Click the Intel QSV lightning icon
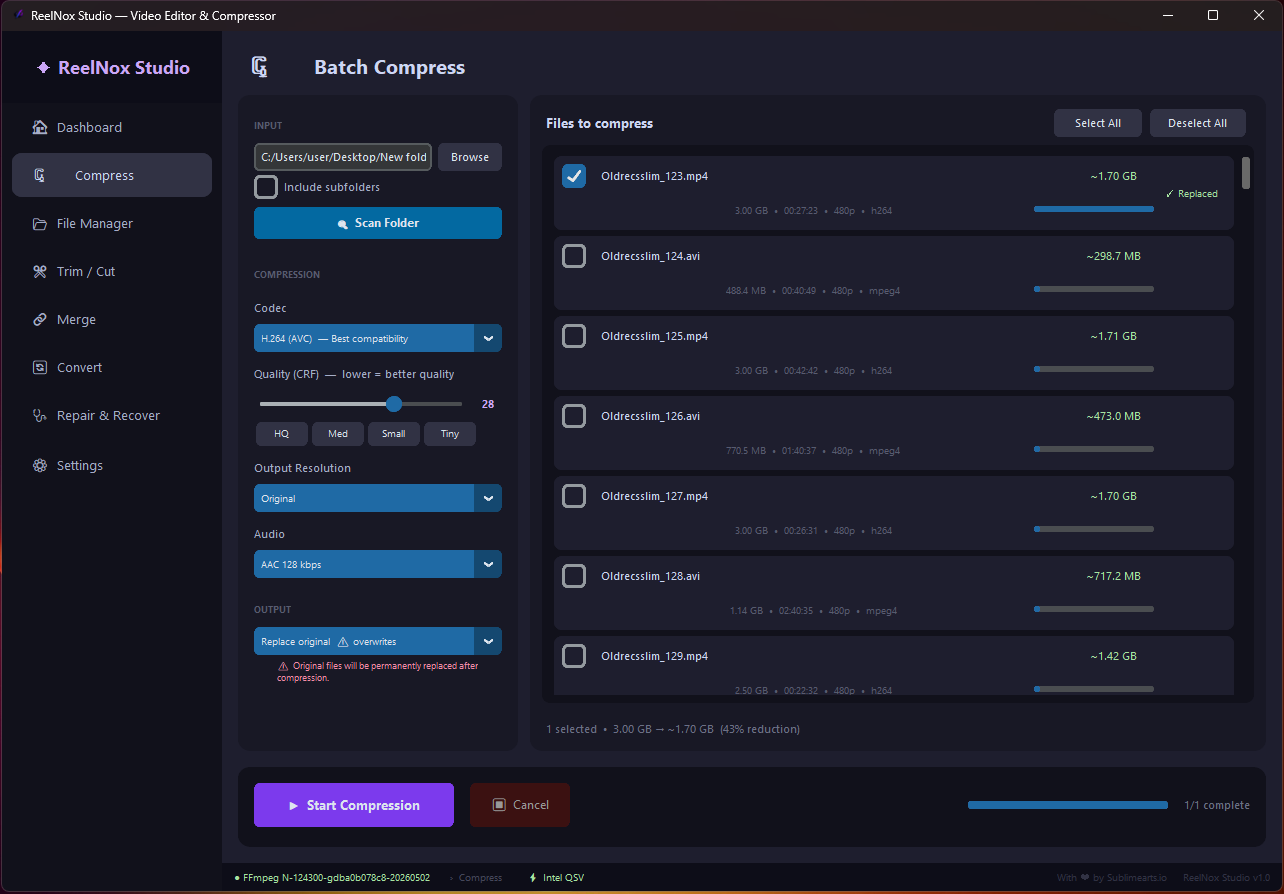The width and height of the screenshot is (1284, 894). 533,878
